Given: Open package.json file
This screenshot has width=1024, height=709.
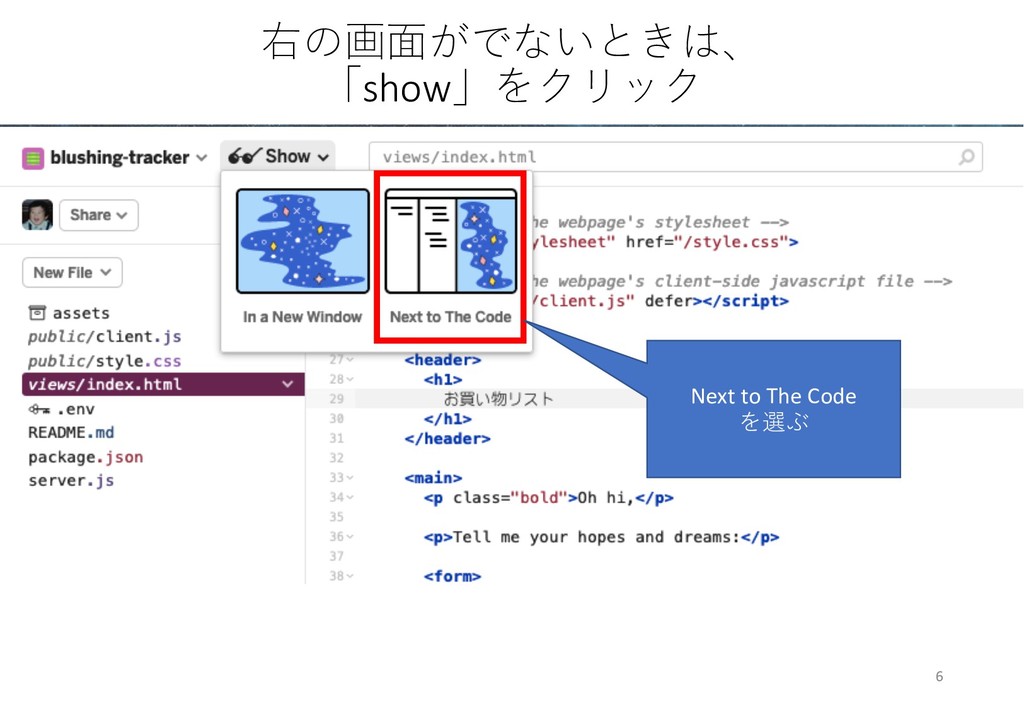Looking at the screenshot, I should point(86,457).
